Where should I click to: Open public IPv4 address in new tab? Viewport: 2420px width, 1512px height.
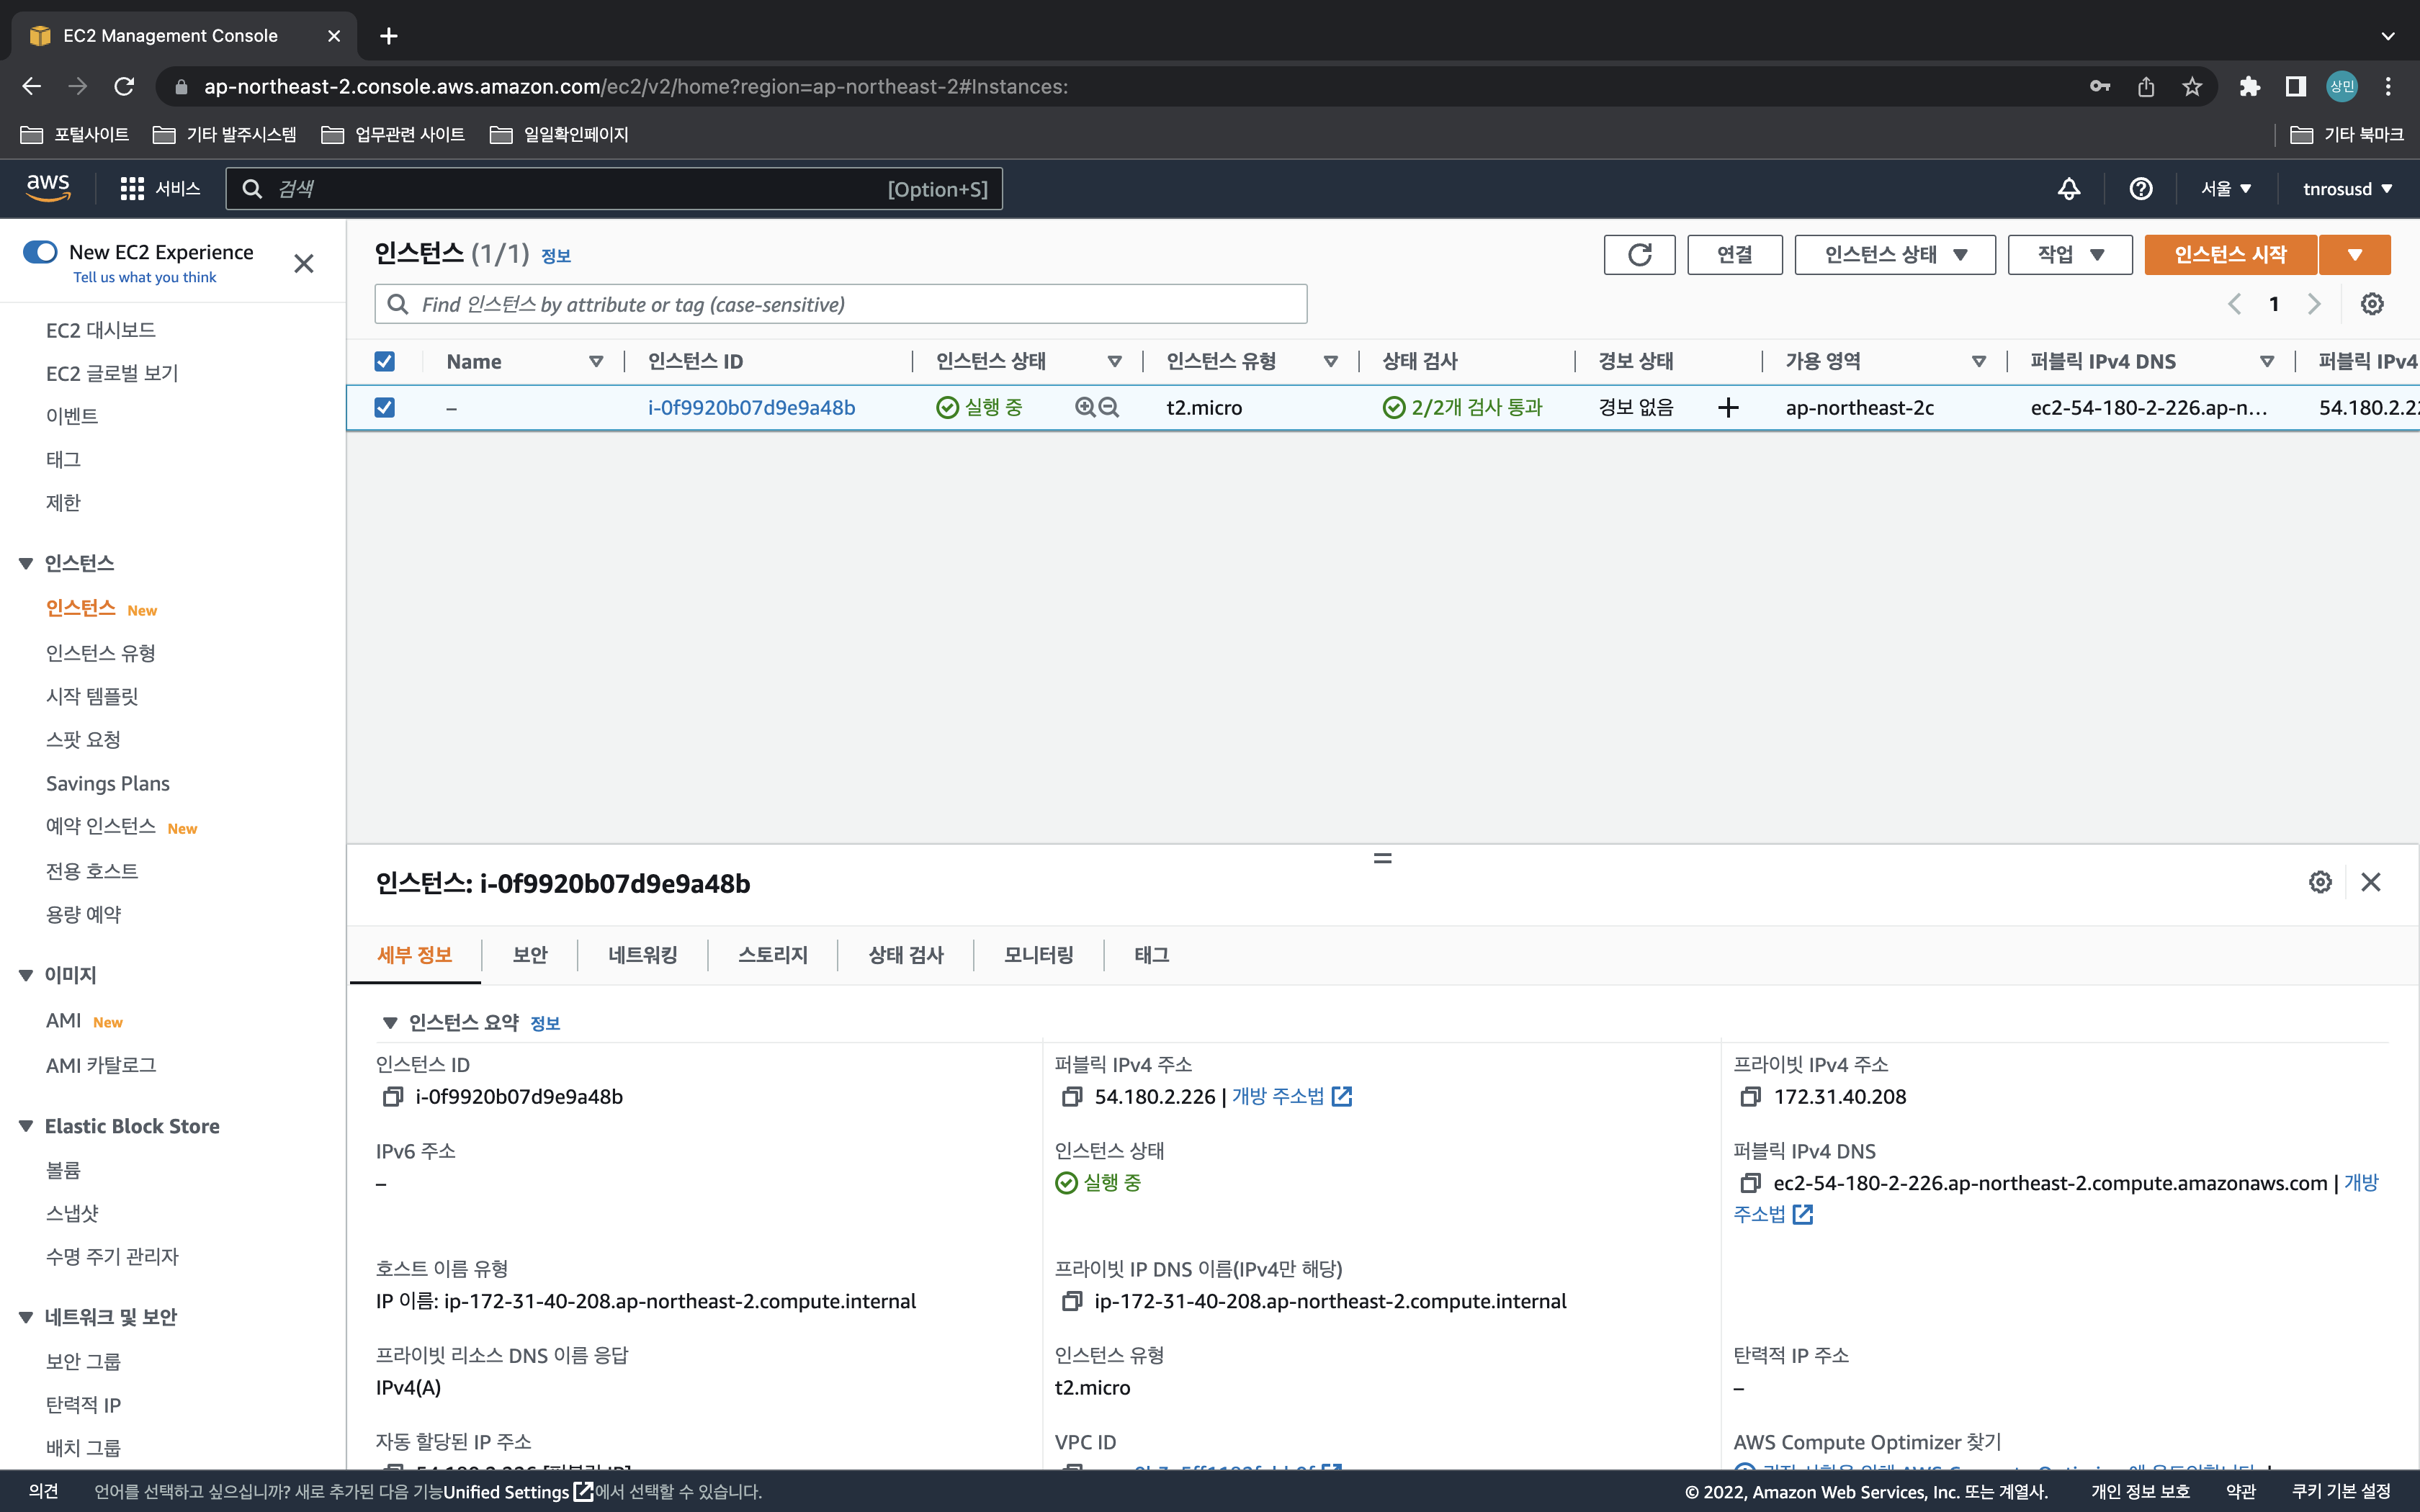(1292, 1097)
